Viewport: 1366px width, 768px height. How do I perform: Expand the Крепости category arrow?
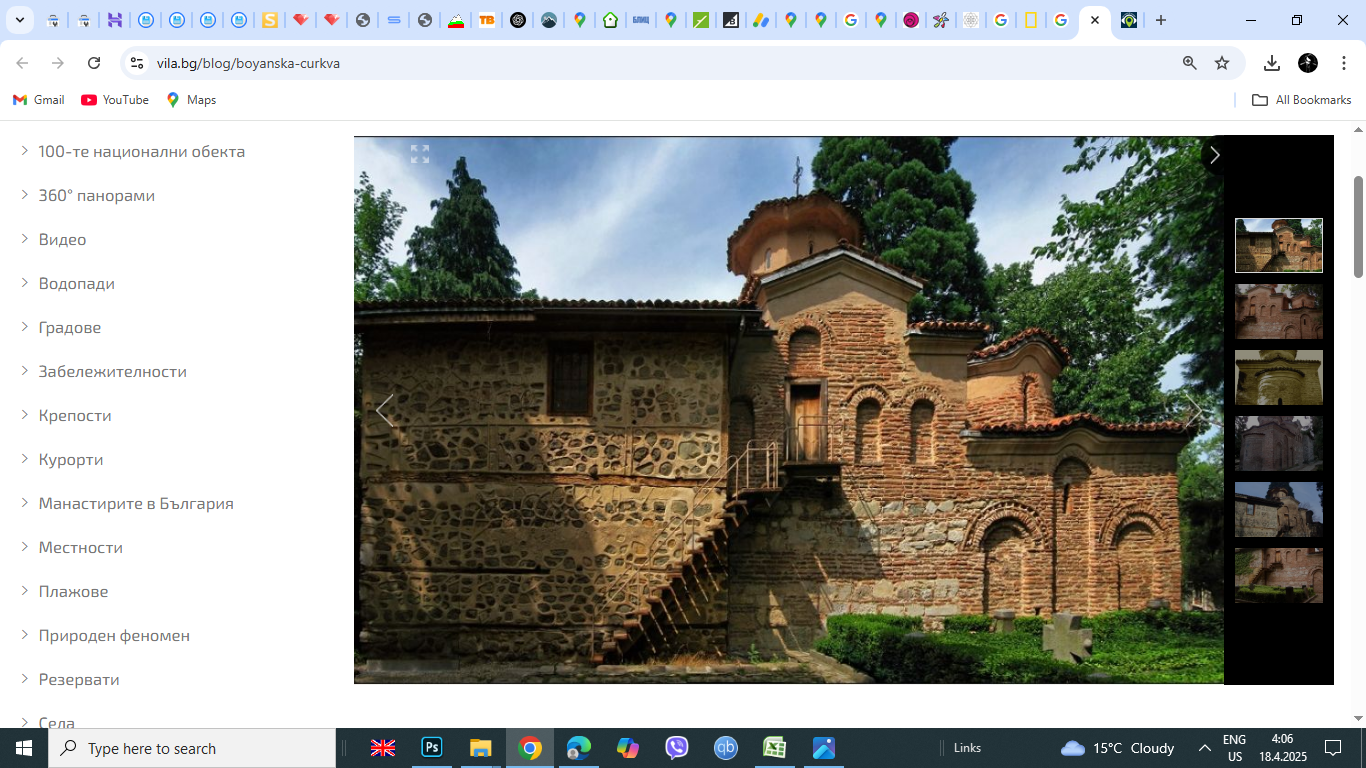coord(25,415)
